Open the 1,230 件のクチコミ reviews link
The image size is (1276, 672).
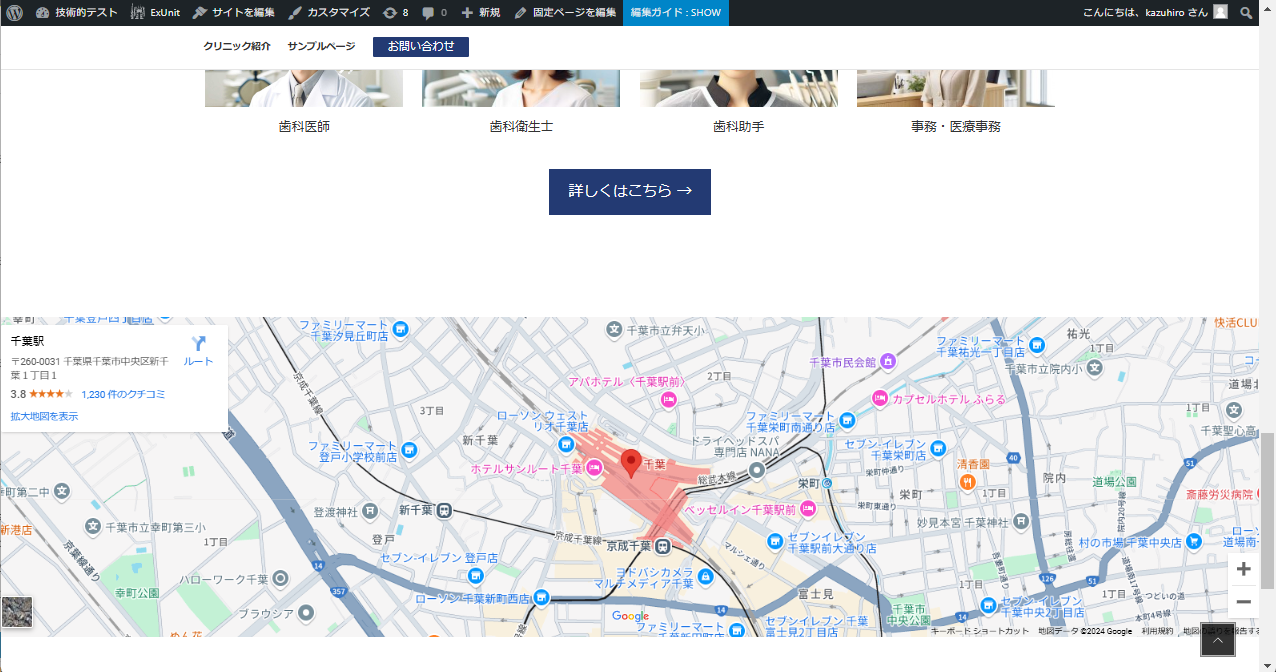tap(123, 394)
